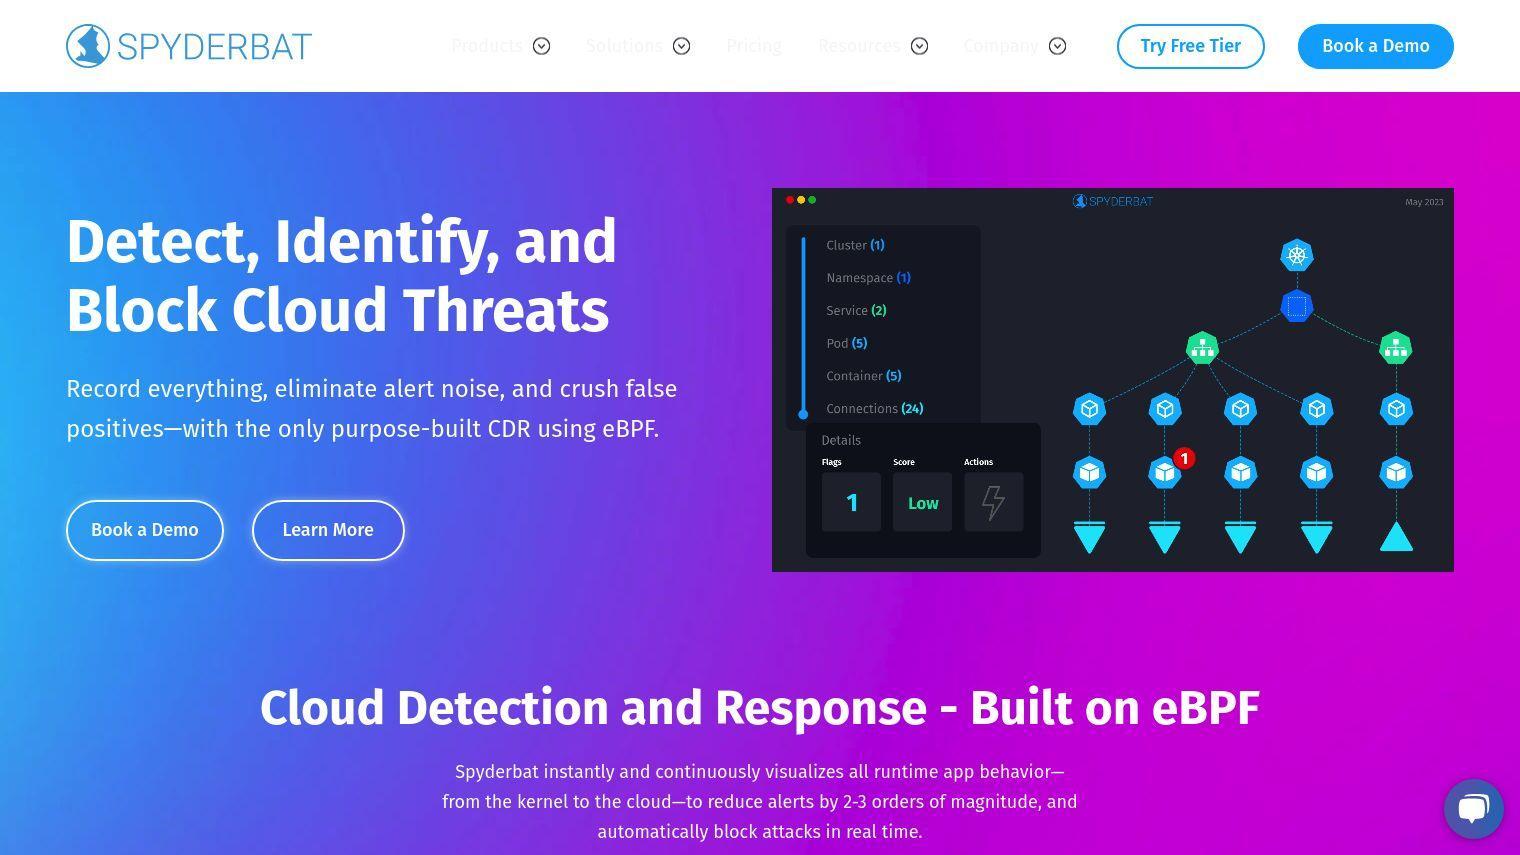
Task: Select Cluster (1) in the list
Action: pyautogui.click(x=855, y=245)
